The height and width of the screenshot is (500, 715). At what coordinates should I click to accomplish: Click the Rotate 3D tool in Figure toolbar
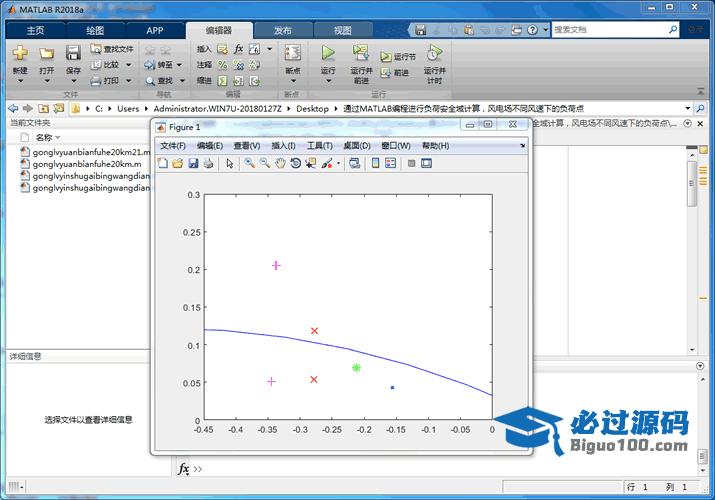[296, 163]
